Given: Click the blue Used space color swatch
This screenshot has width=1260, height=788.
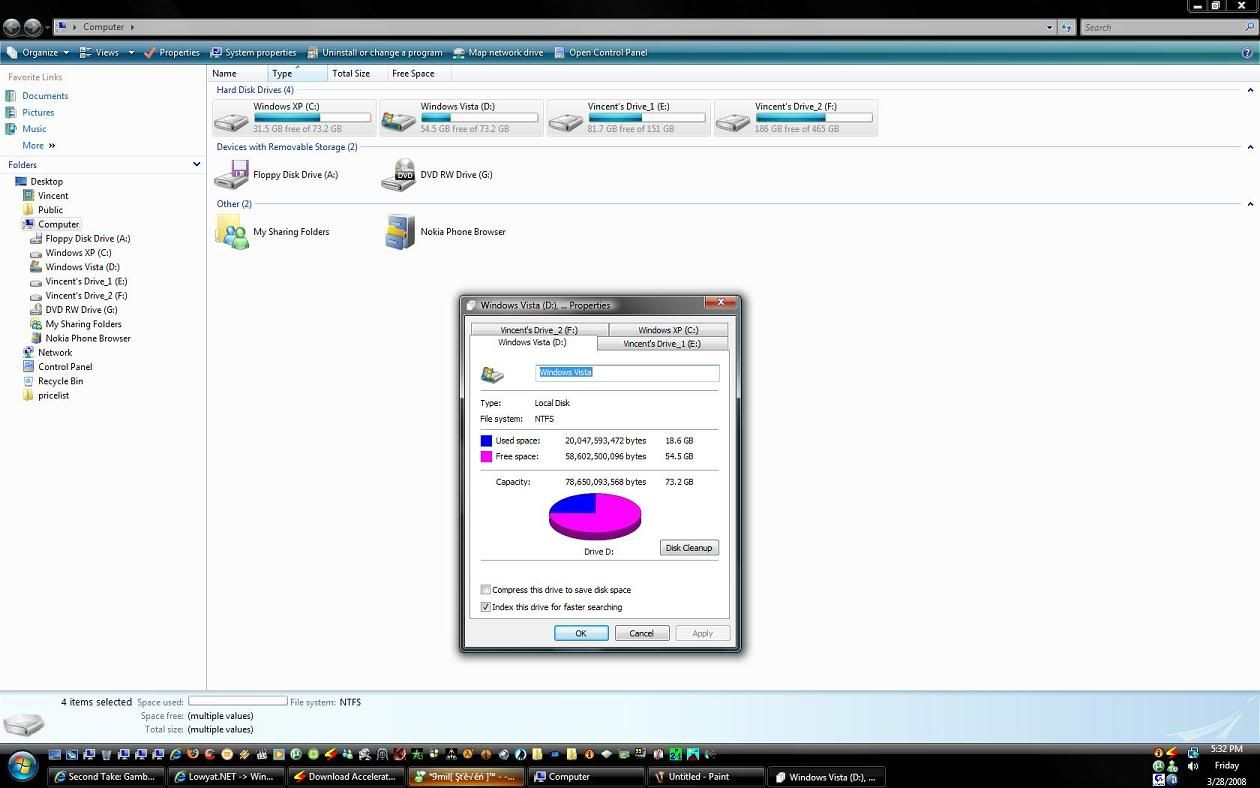Looking at the screenshot, I should [486, 441].
